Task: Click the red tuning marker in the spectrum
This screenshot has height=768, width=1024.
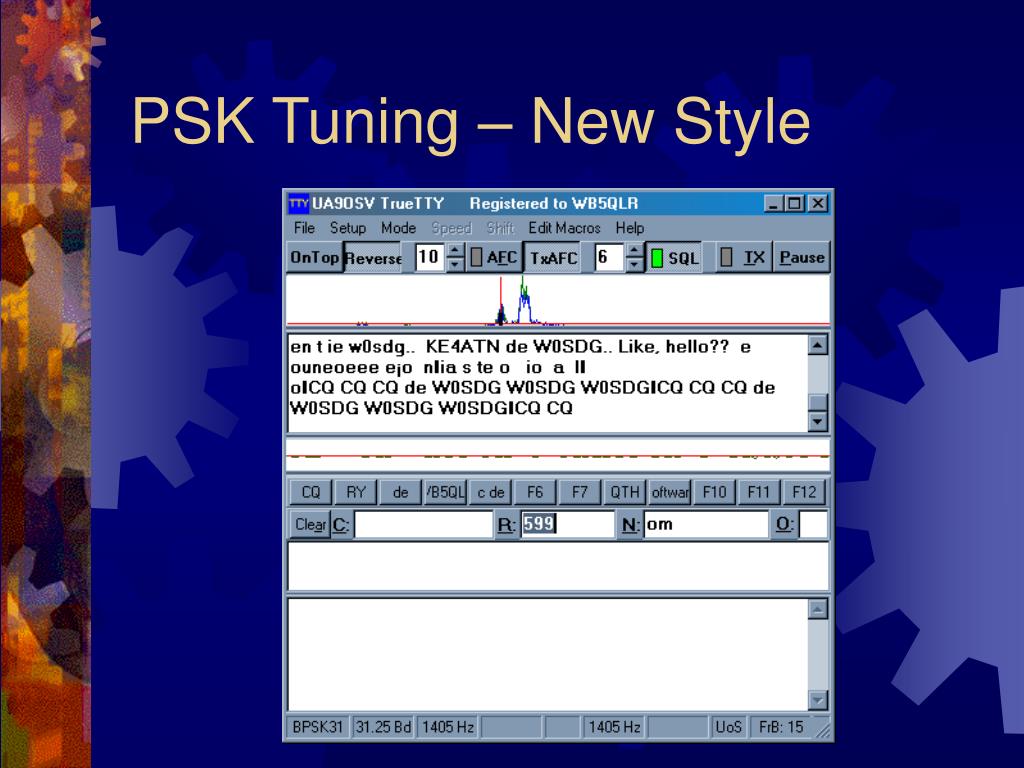Action: tap(501, 300)
